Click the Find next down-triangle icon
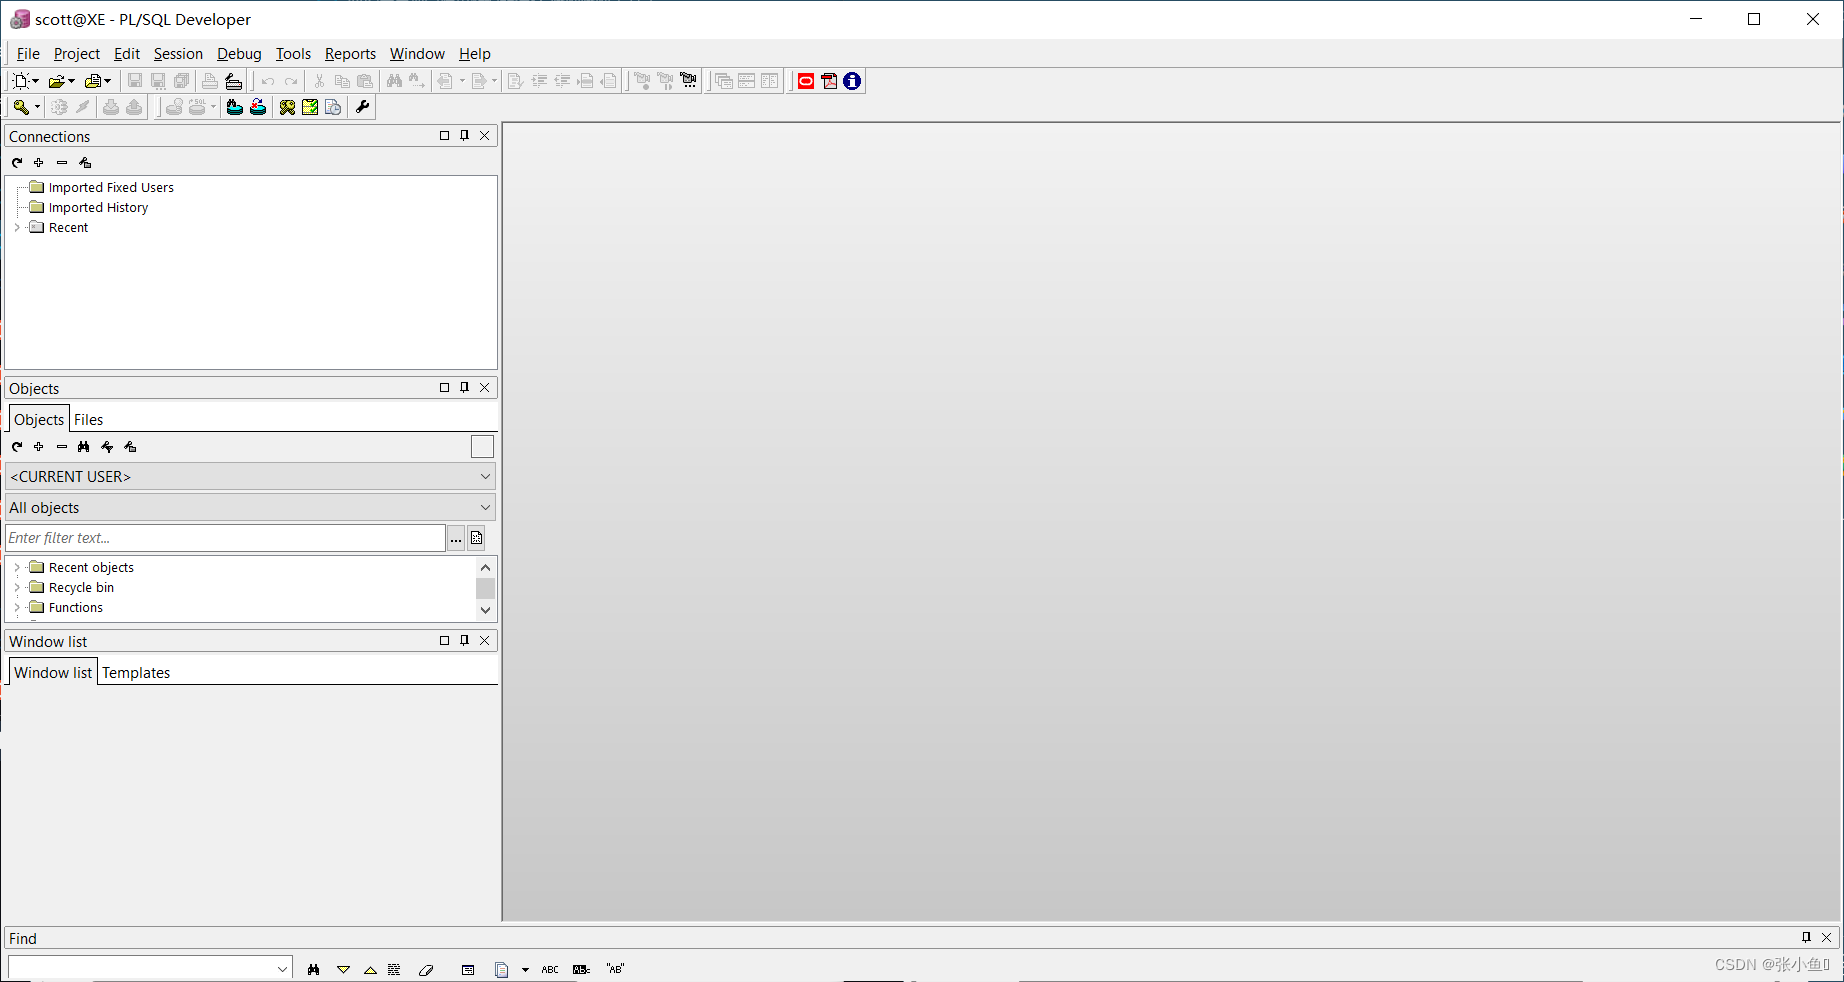 click(343, 969)
